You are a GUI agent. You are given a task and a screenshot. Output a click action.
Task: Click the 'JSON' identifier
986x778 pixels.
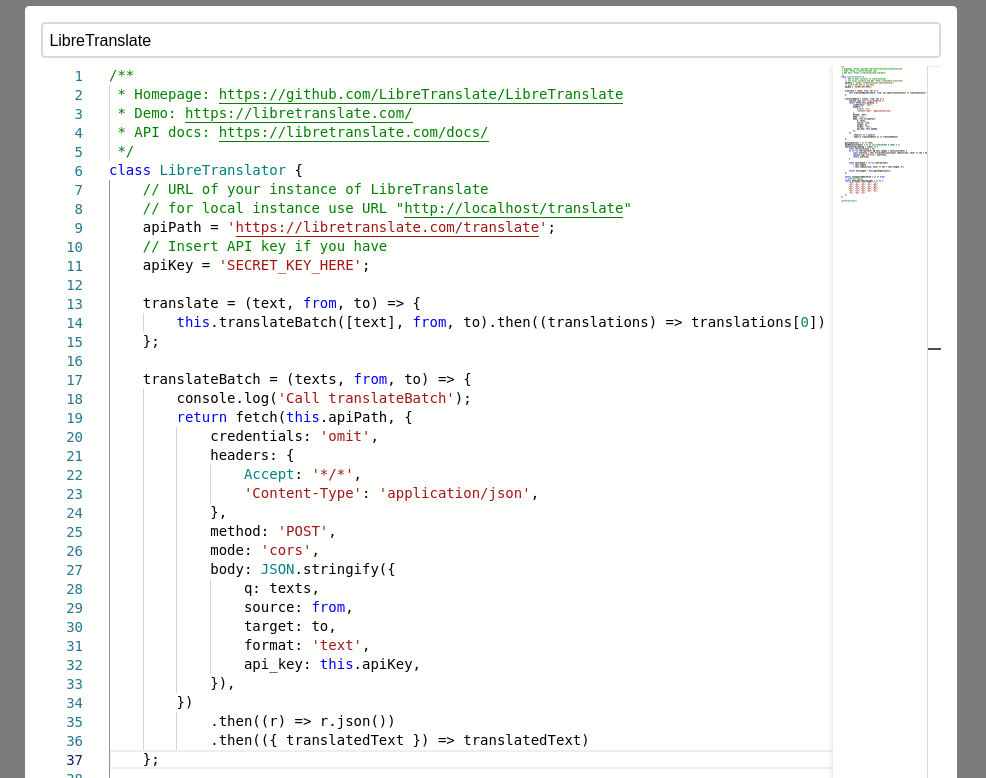(x=278, y=569)
